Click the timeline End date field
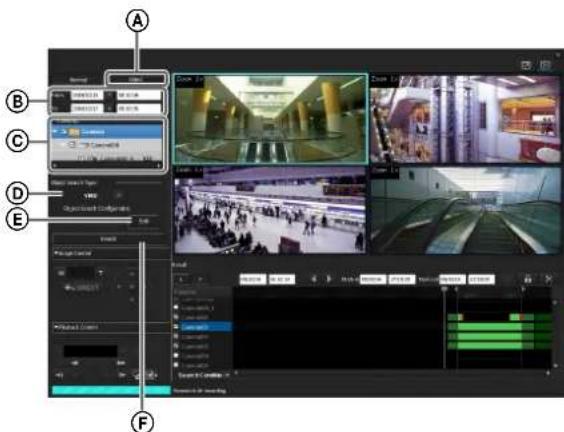 pos(452,279)
